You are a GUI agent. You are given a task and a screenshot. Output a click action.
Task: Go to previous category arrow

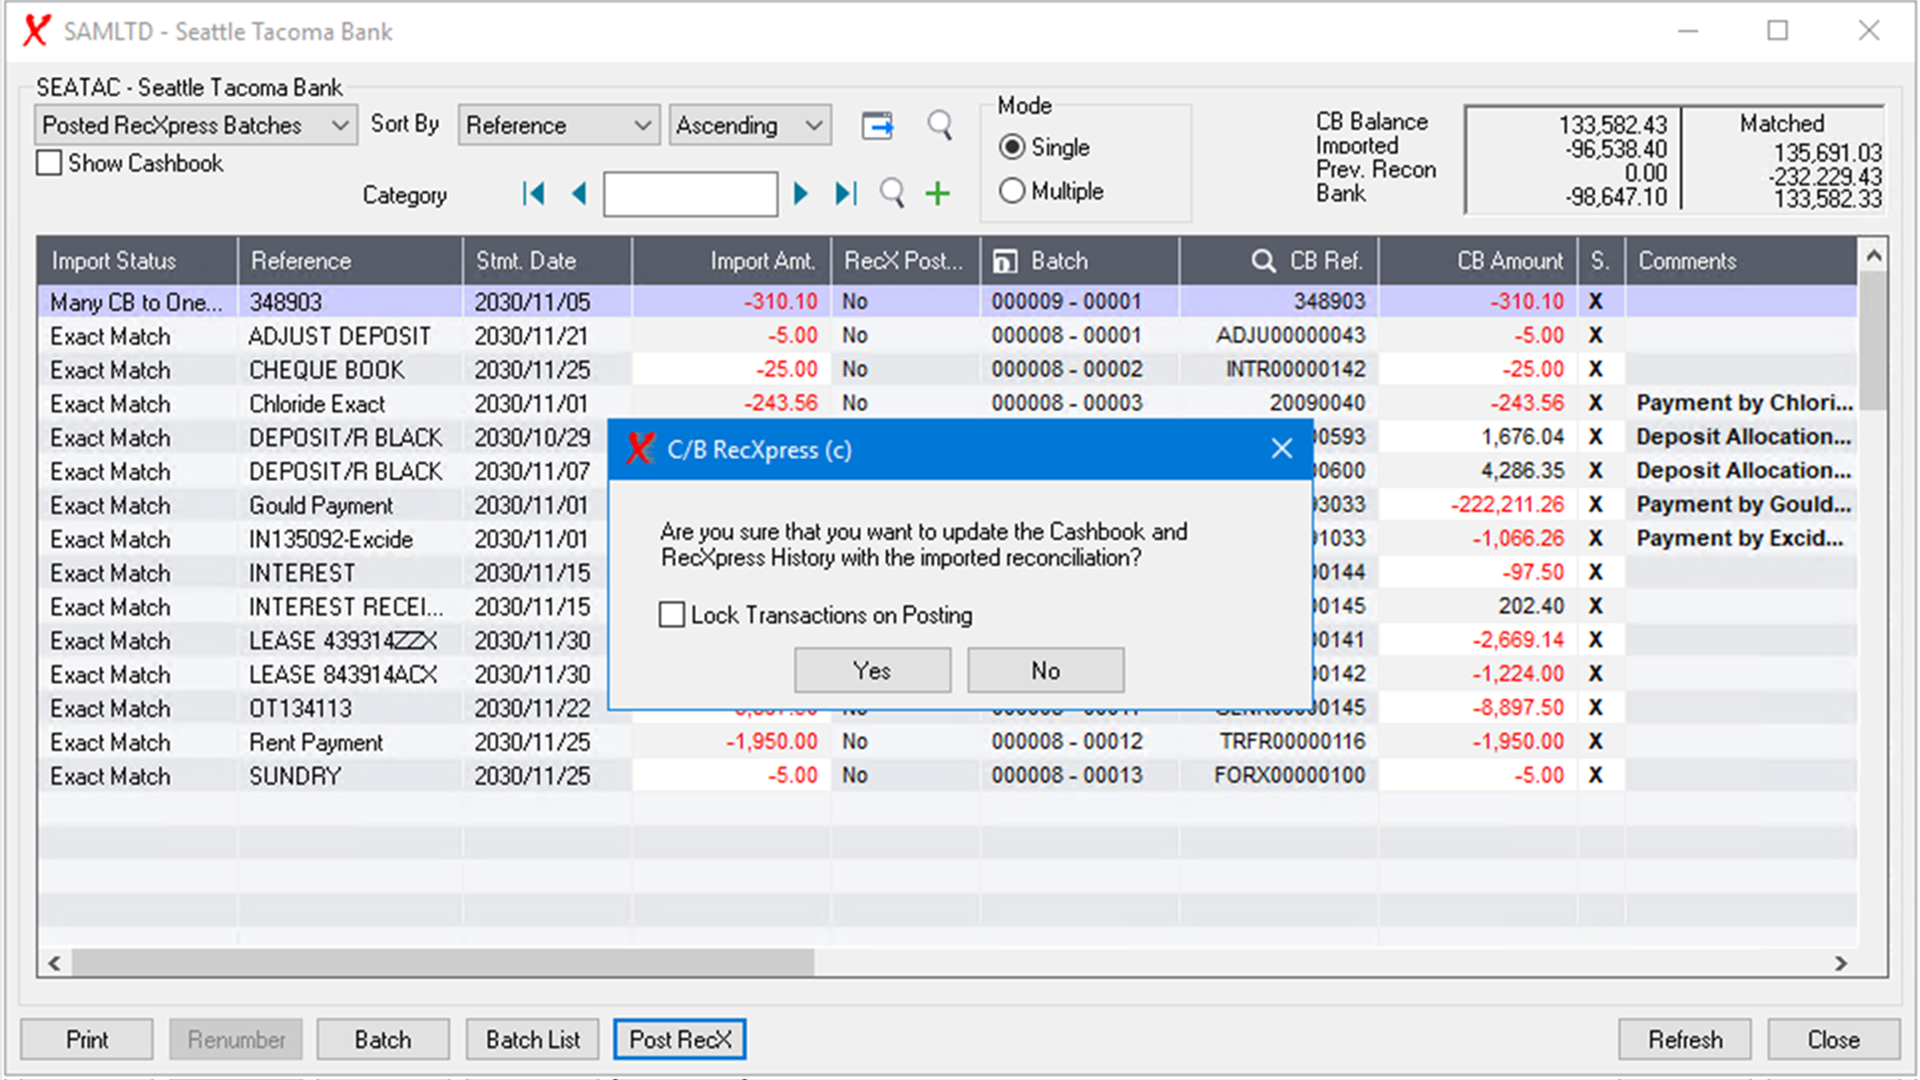578,193
